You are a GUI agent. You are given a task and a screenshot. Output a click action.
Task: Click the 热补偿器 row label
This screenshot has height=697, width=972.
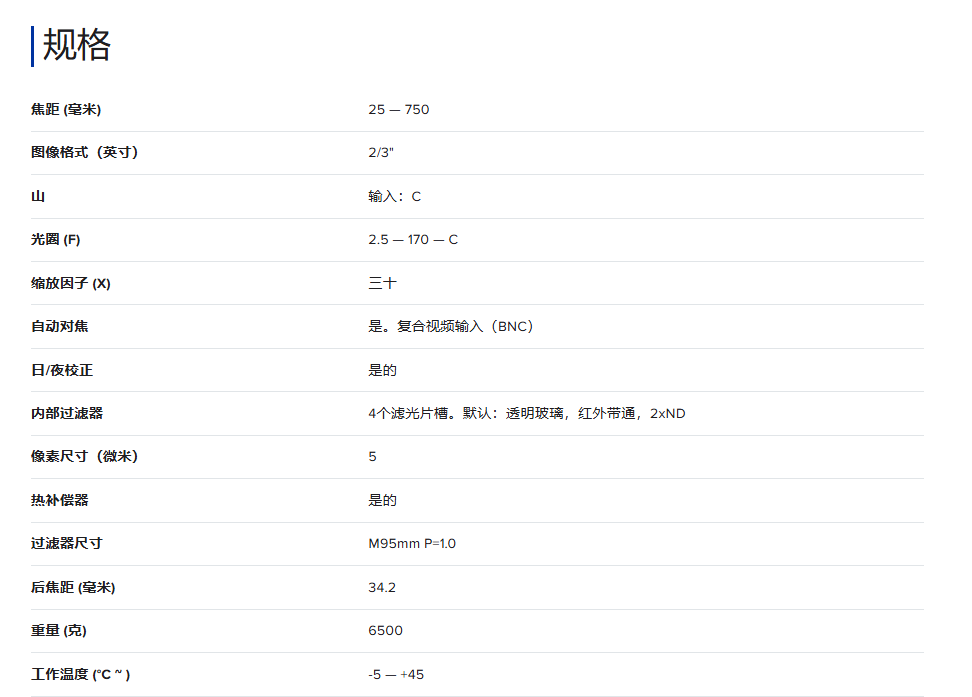pos(59,500)
